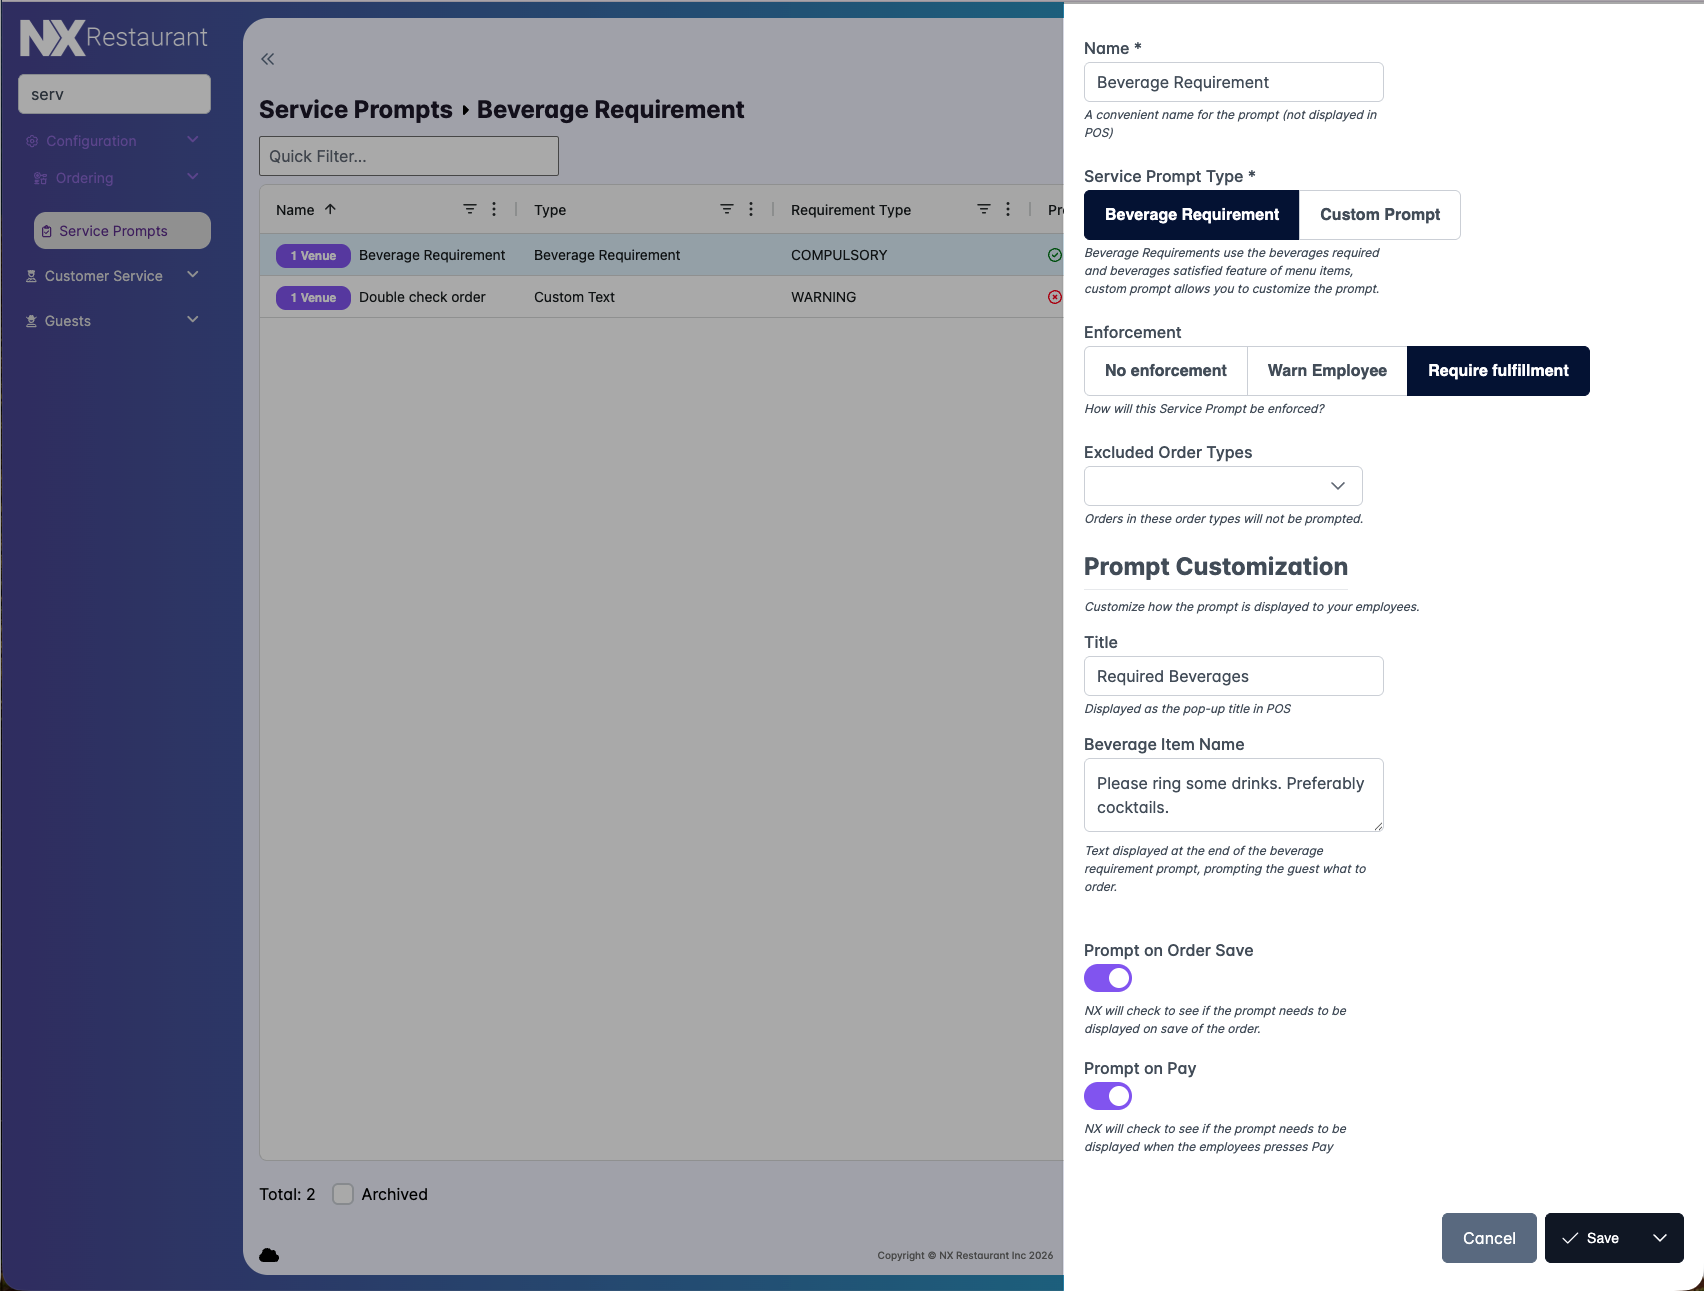Disable the Prompt on Pay switch
The height and width of the screenshot is (1291, 1704).
click(1108, 1096)
